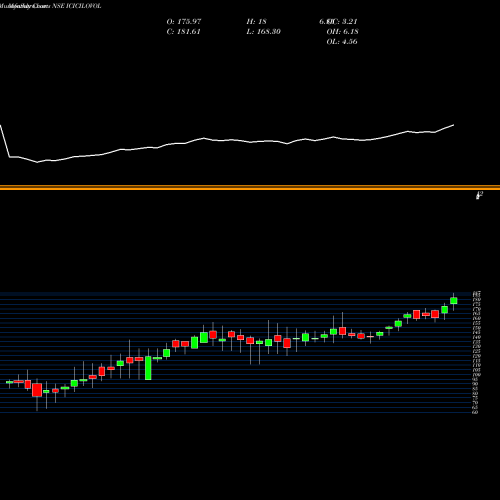The width and height of the screenshot is (500, 500).
Task: Select the OL: 4.56 value
Action: coord(342,41)
